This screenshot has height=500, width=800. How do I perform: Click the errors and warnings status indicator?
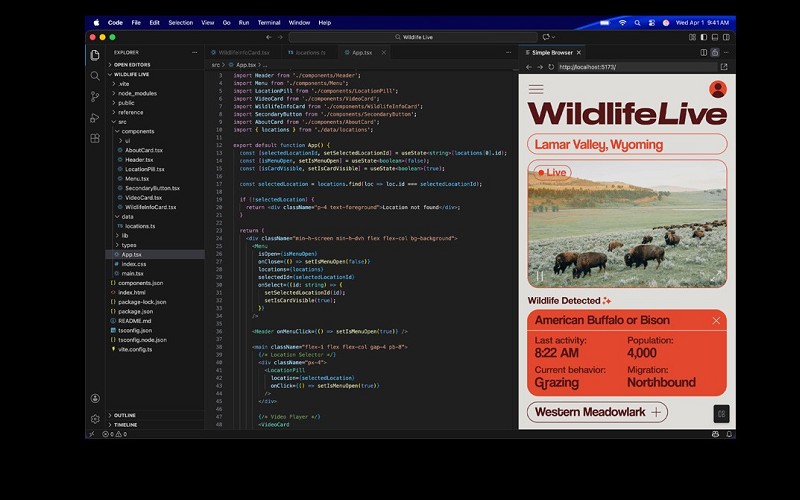pos(114,434)
